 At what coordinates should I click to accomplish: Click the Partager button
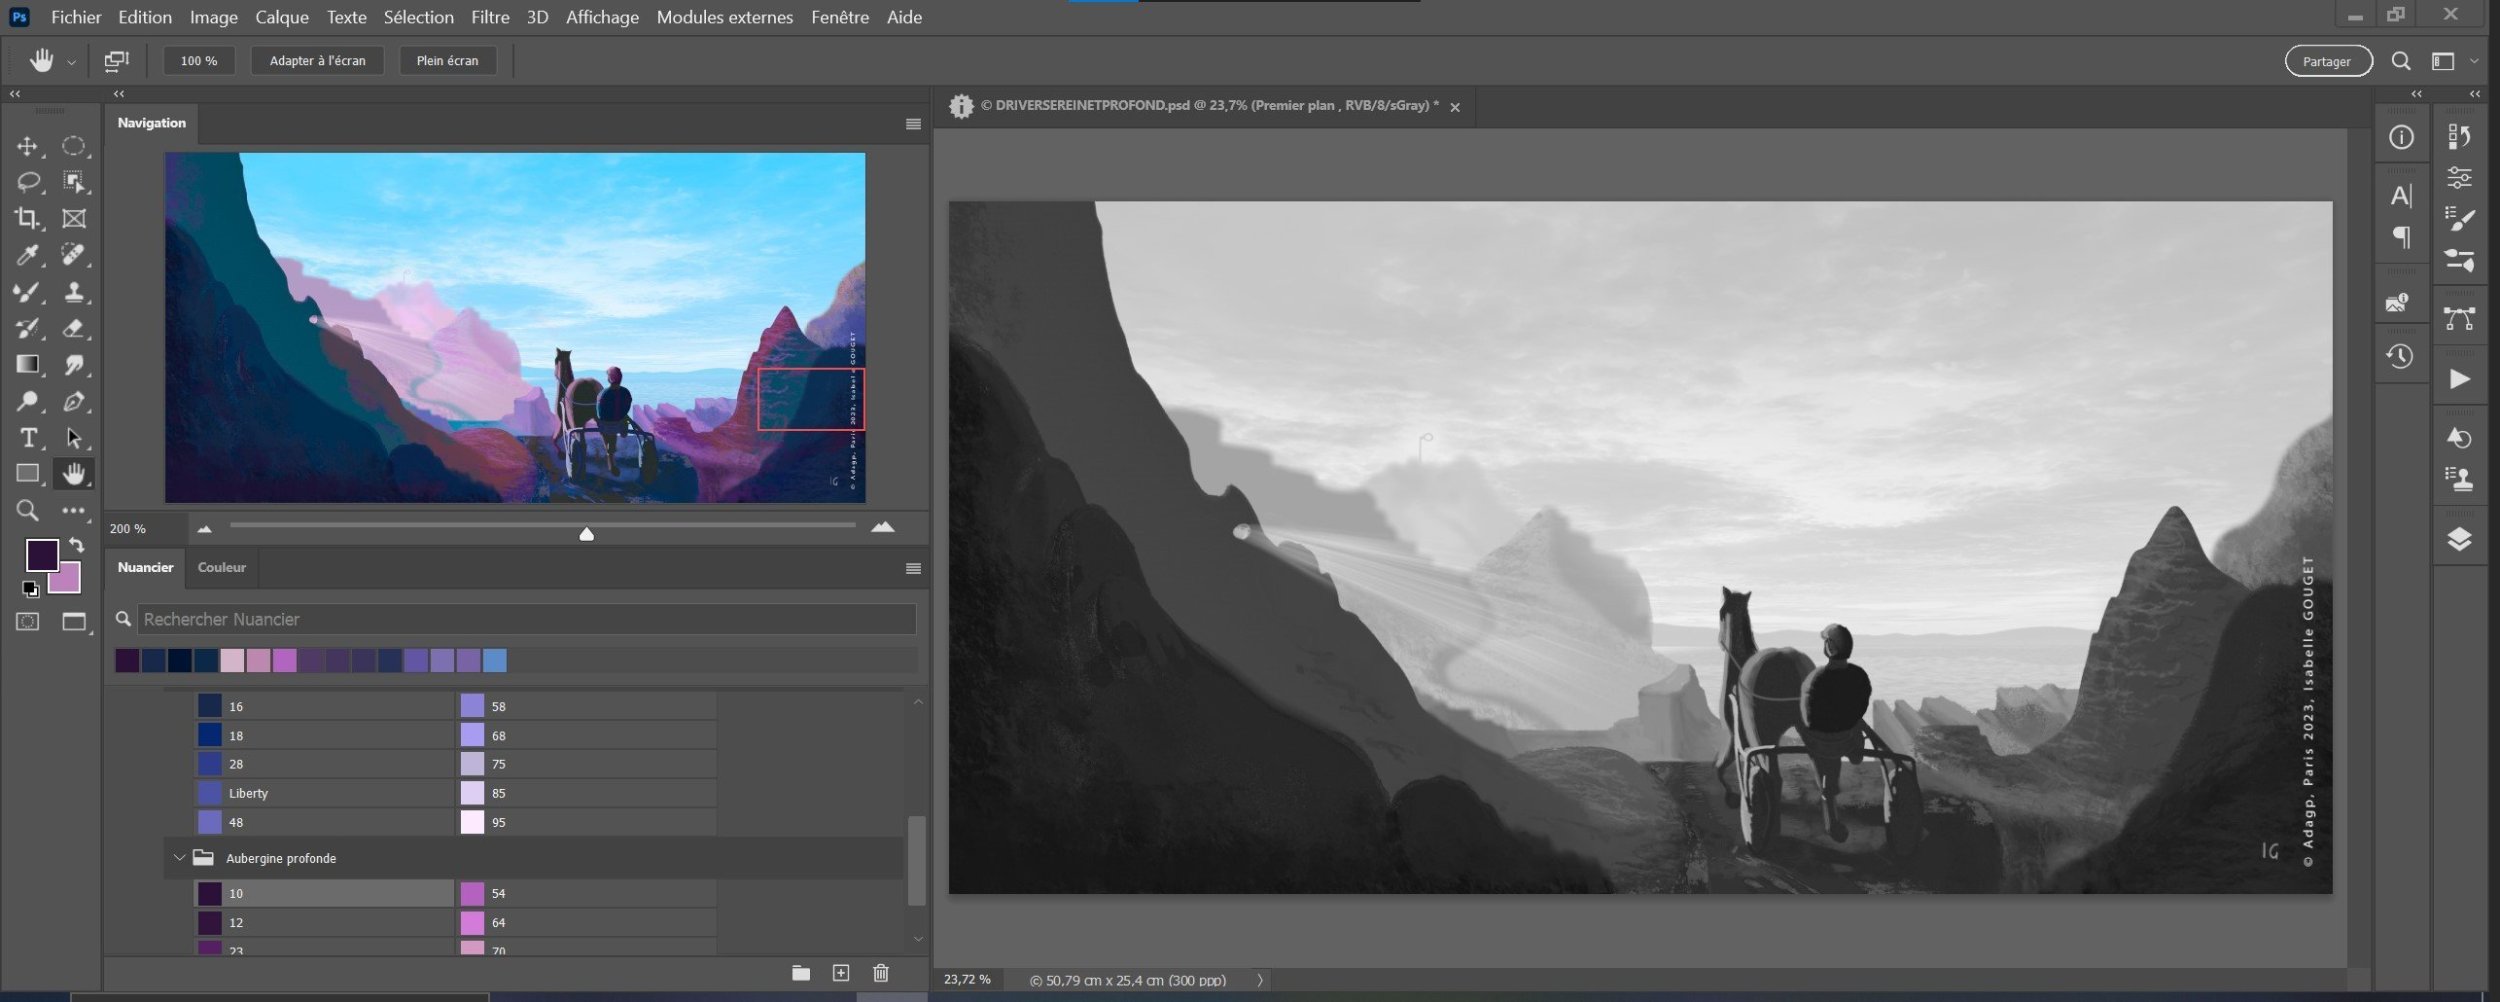(x=2327, y=62)
